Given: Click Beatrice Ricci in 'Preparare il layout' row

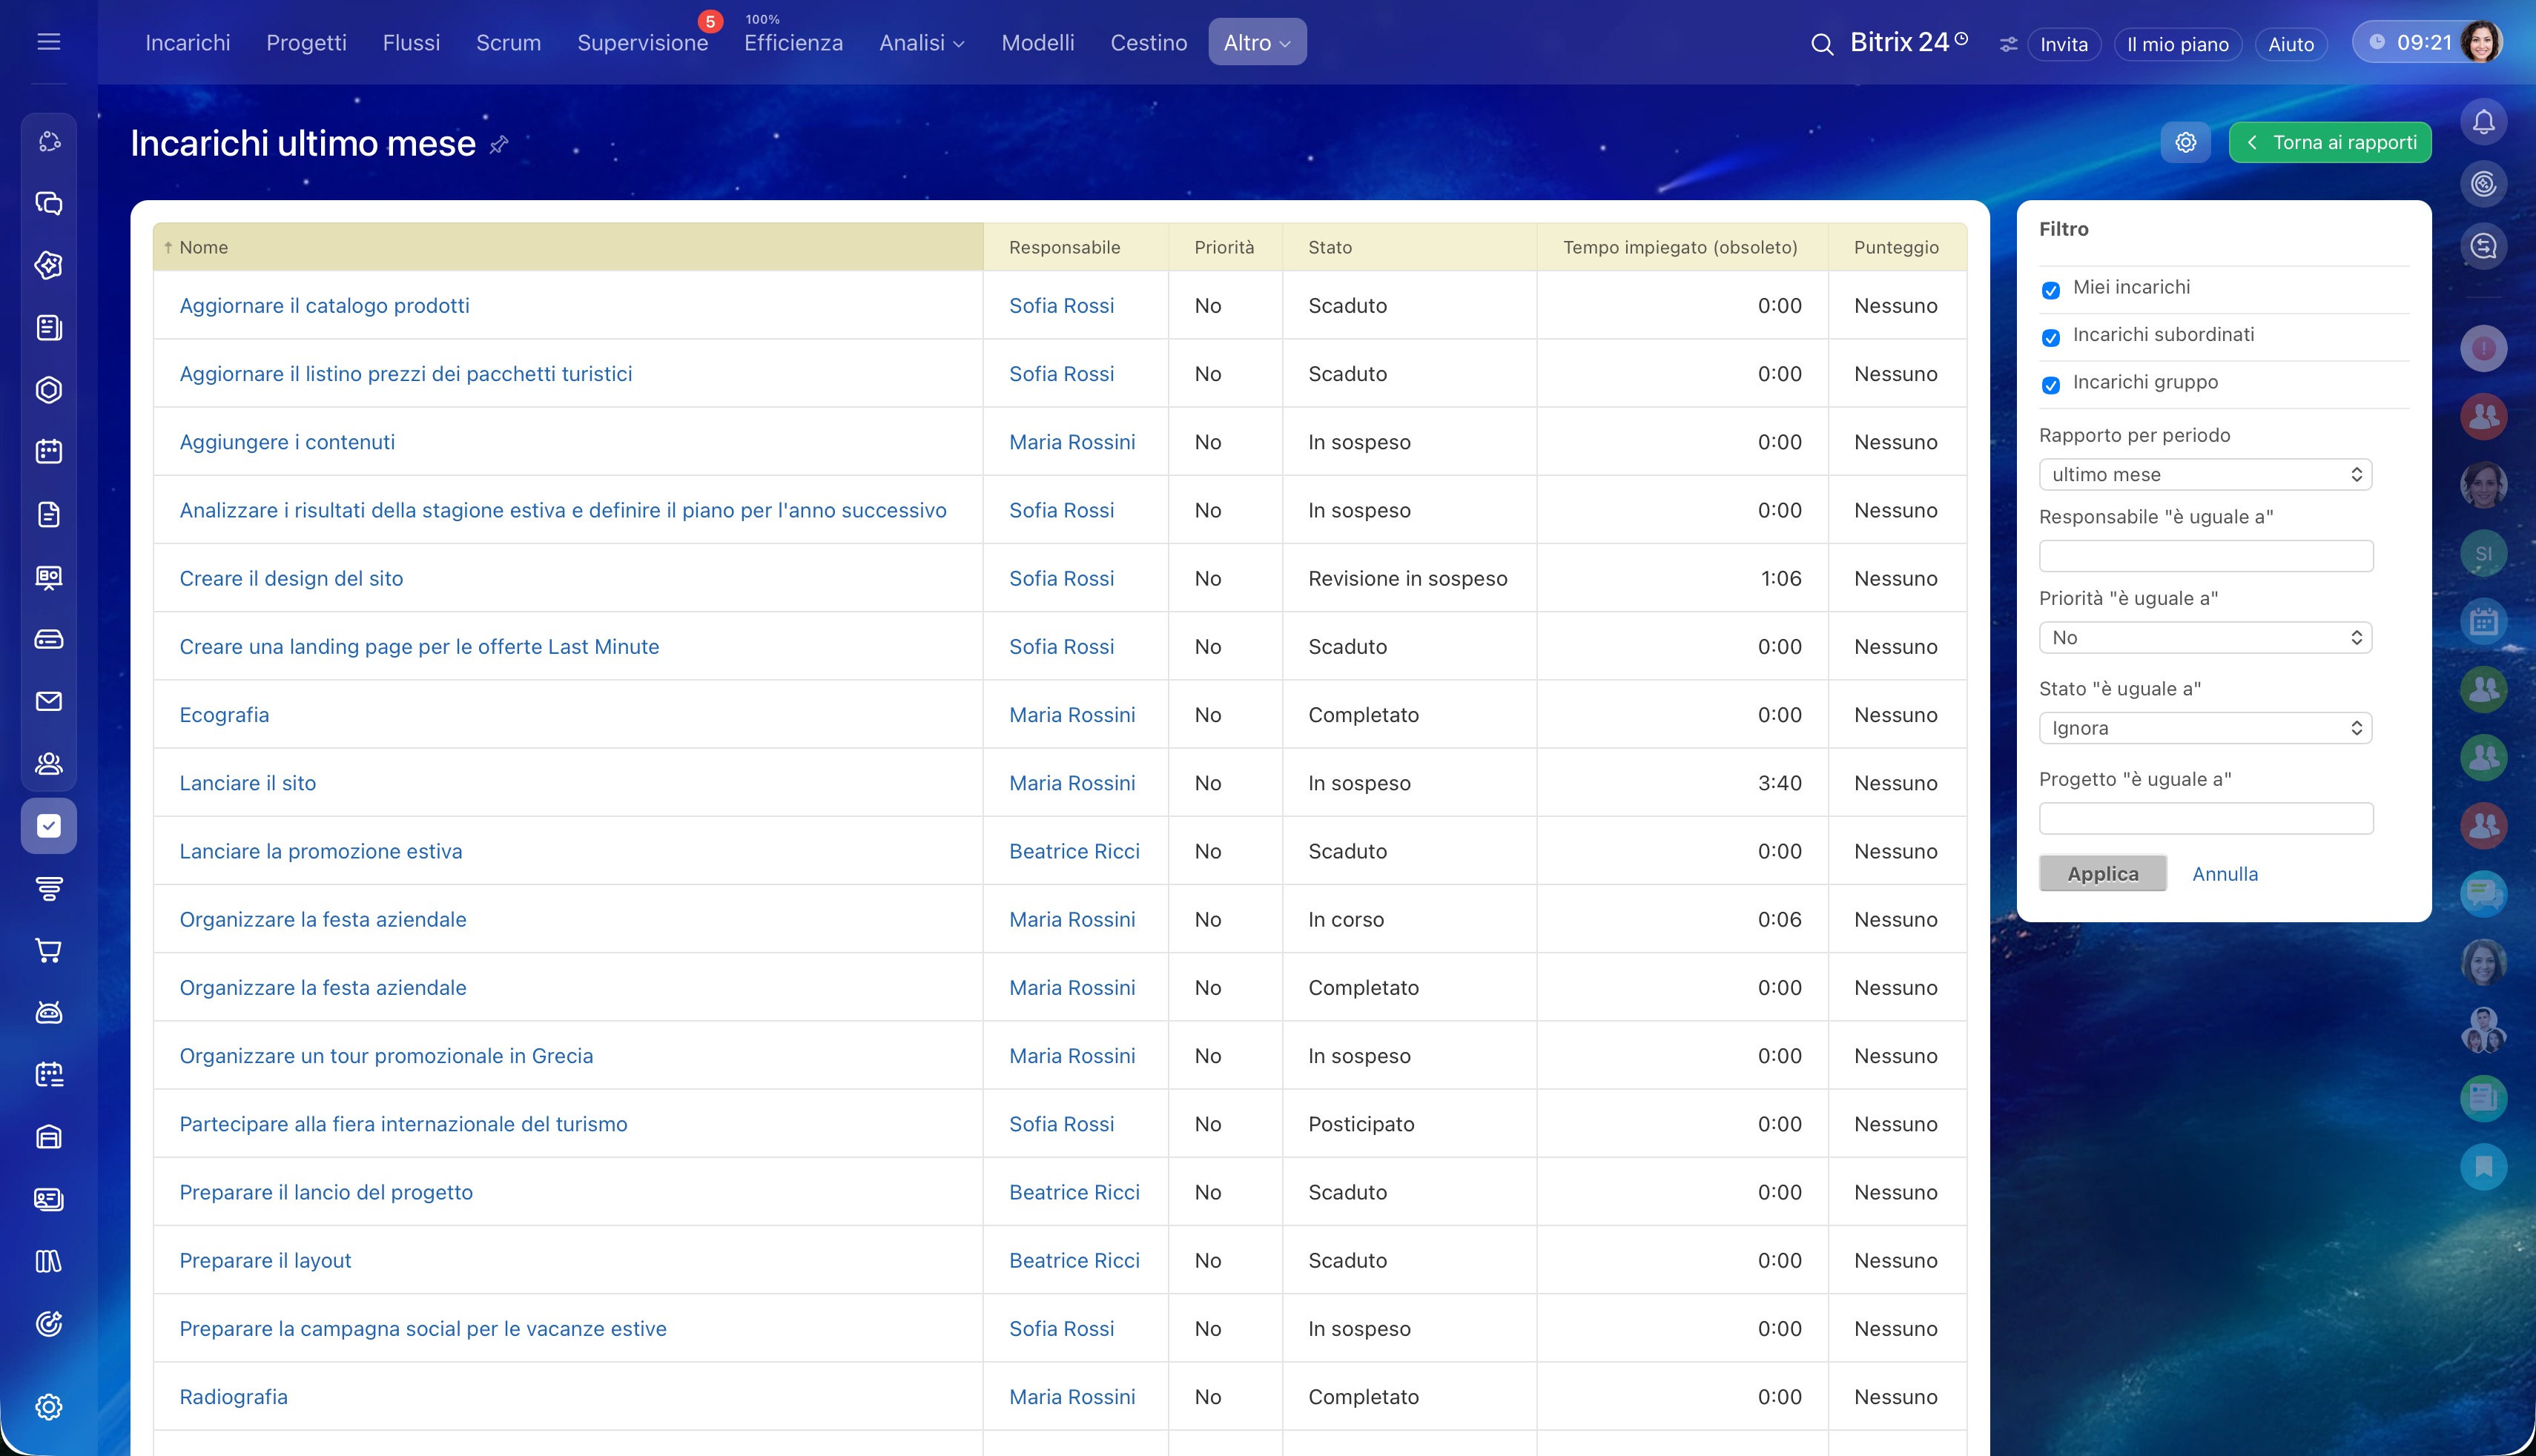Looking at the screenshot, I should pos(1074,1260).
